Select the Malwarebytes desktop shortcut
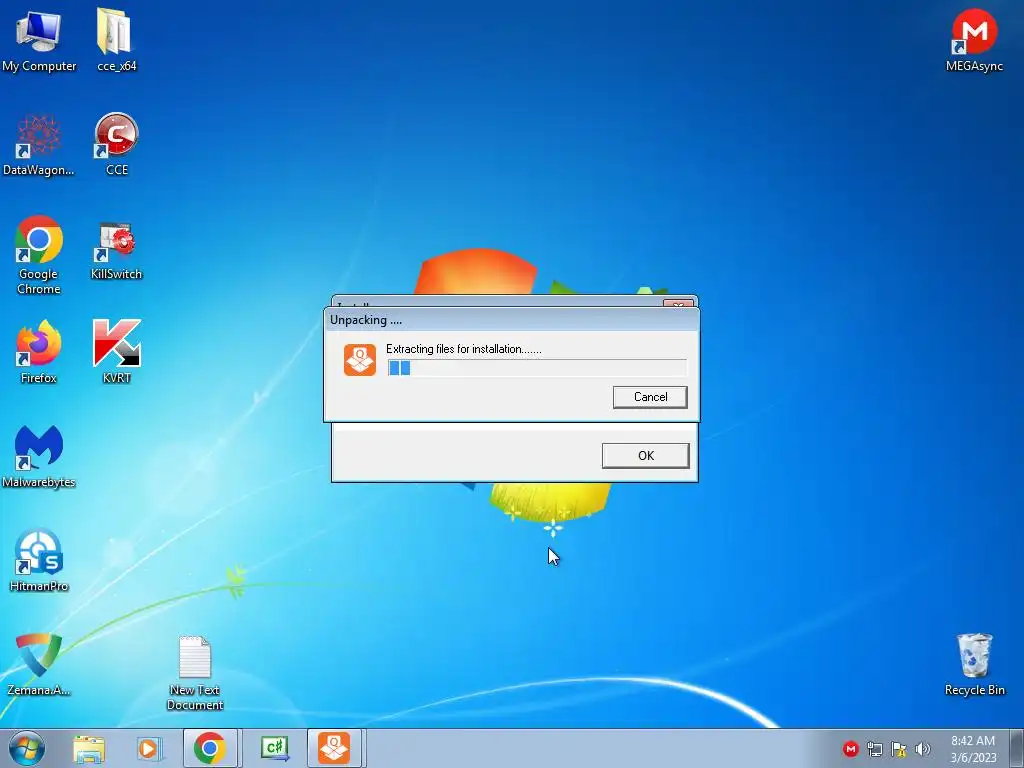The image size is (1024, 768). tap(39, 456)
